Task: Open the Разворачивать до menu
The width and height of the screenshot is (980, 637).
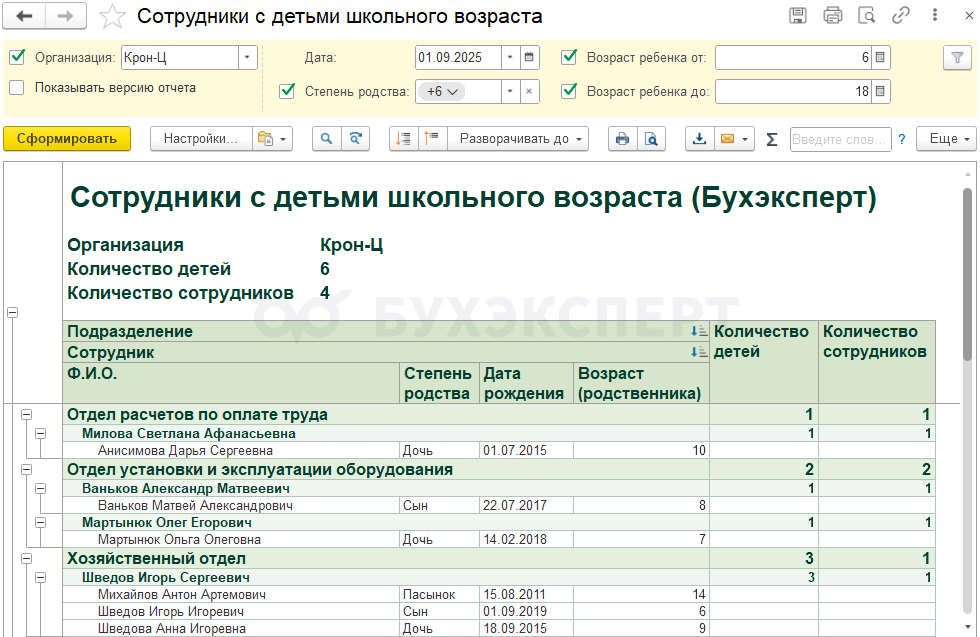Action: point(520,139)
